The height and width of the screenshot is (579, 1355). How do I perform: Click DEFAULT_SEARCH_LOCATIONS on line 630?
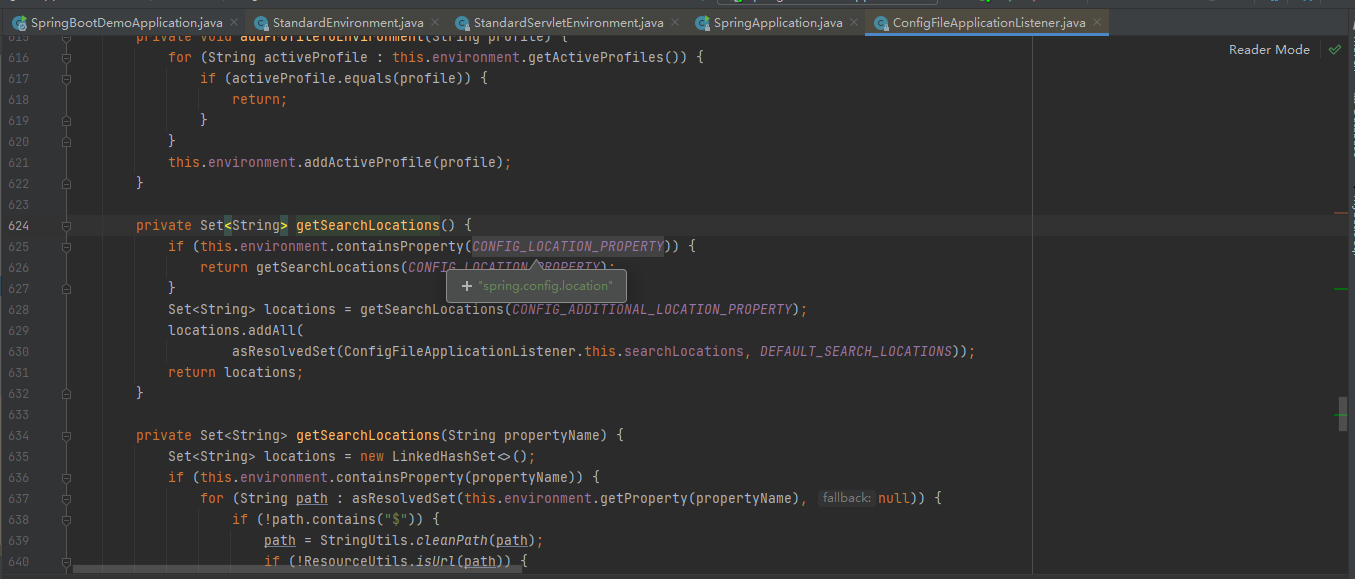click(x=855, y=351)
